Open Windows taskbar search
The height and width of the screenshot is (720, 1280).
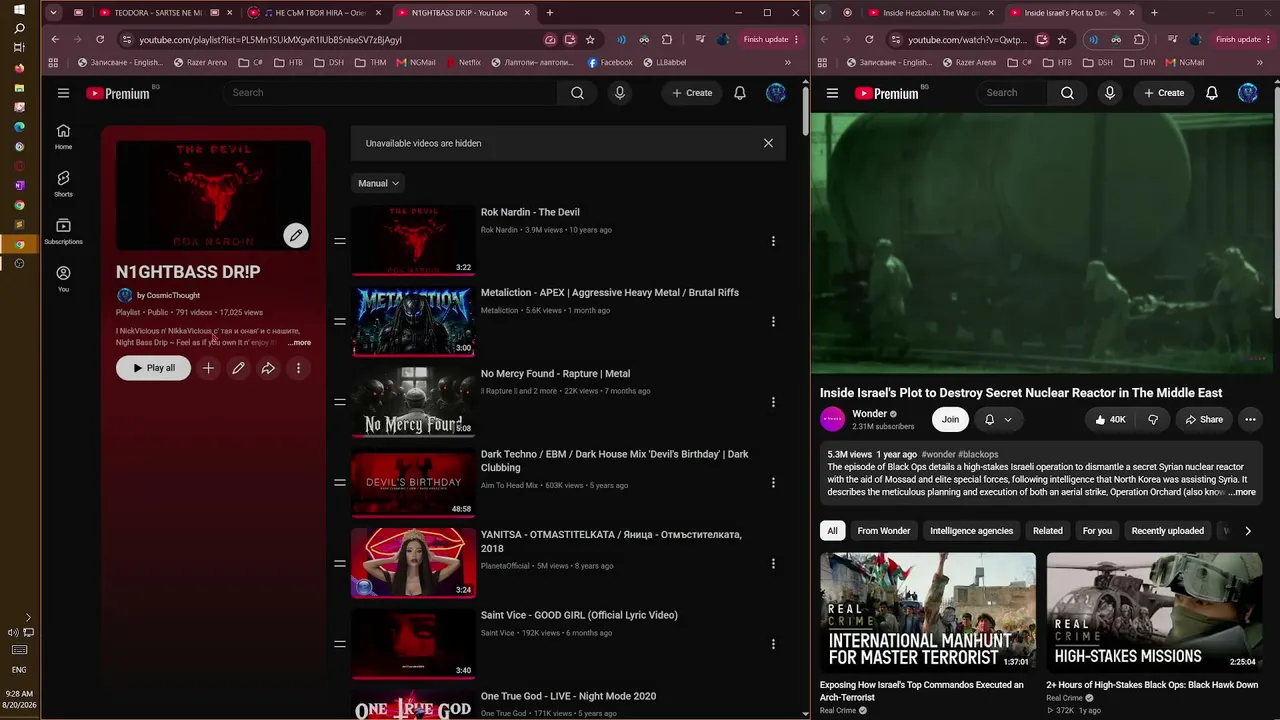click(19, 28)
